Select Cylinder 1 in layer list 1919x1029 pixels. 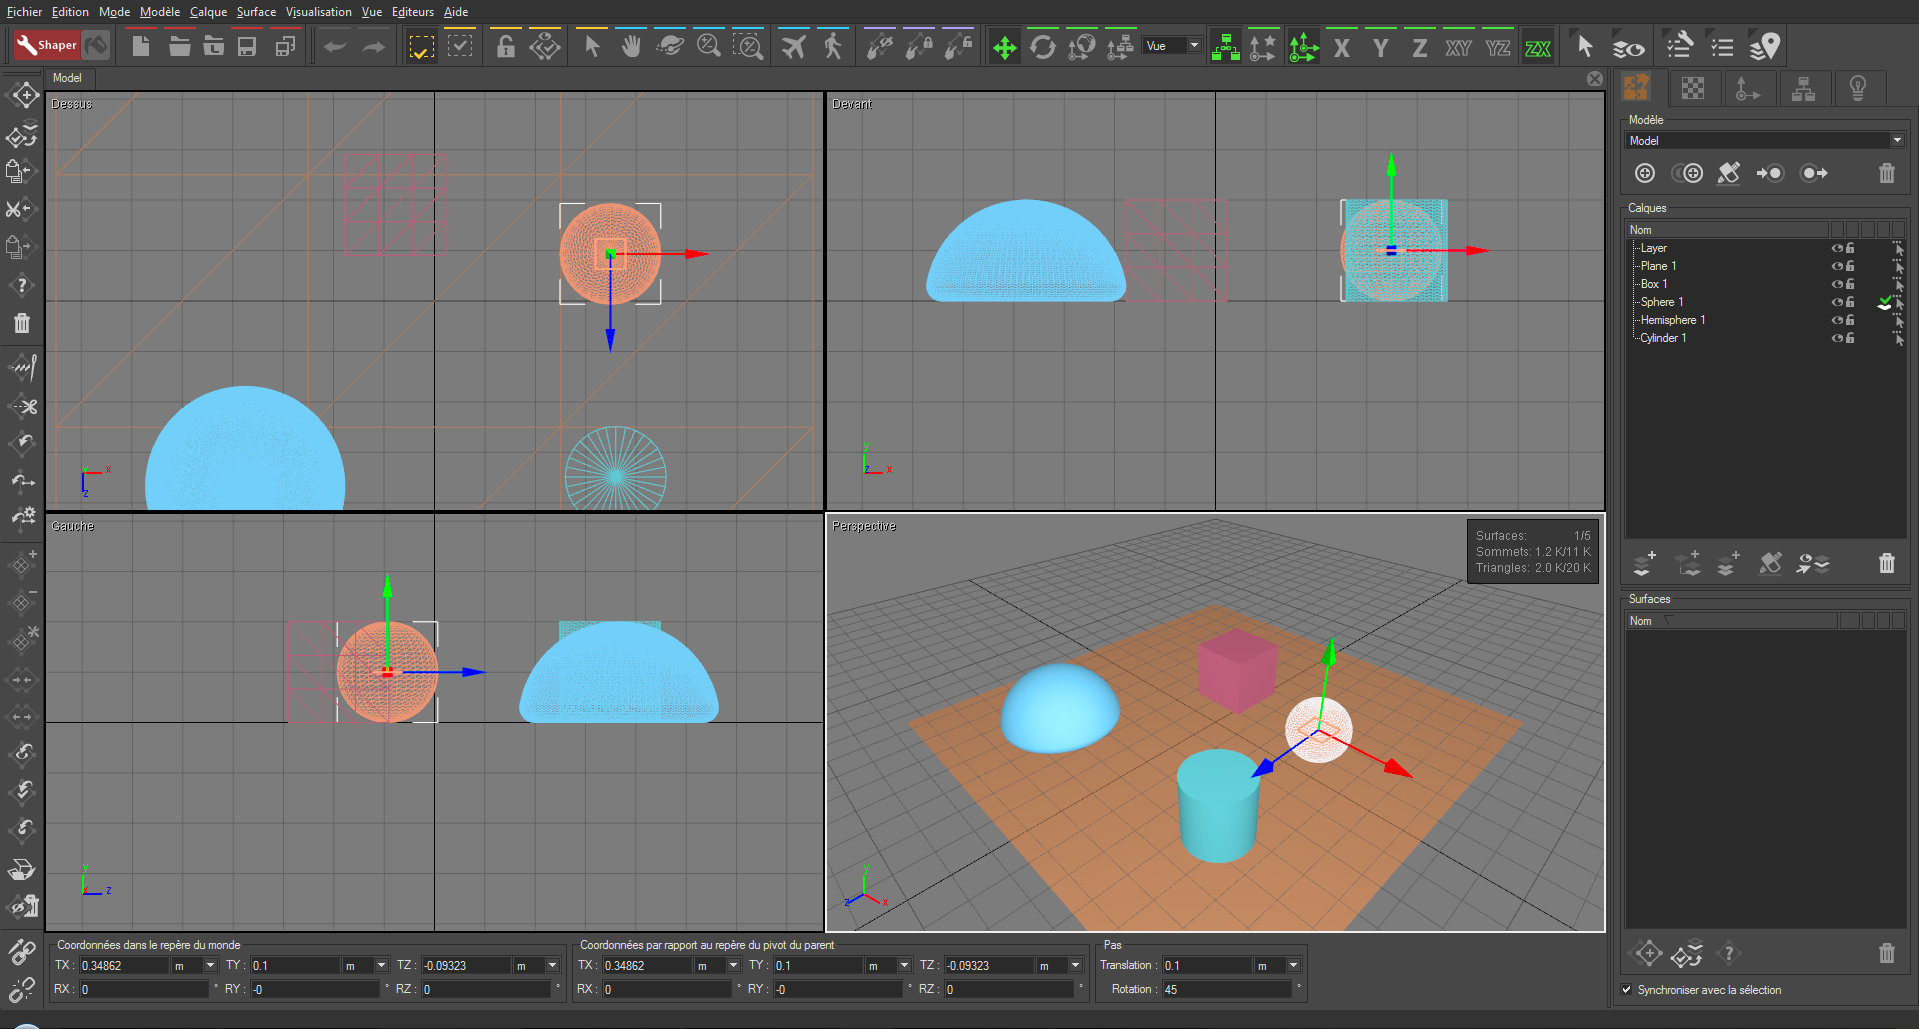point(1662,338)
